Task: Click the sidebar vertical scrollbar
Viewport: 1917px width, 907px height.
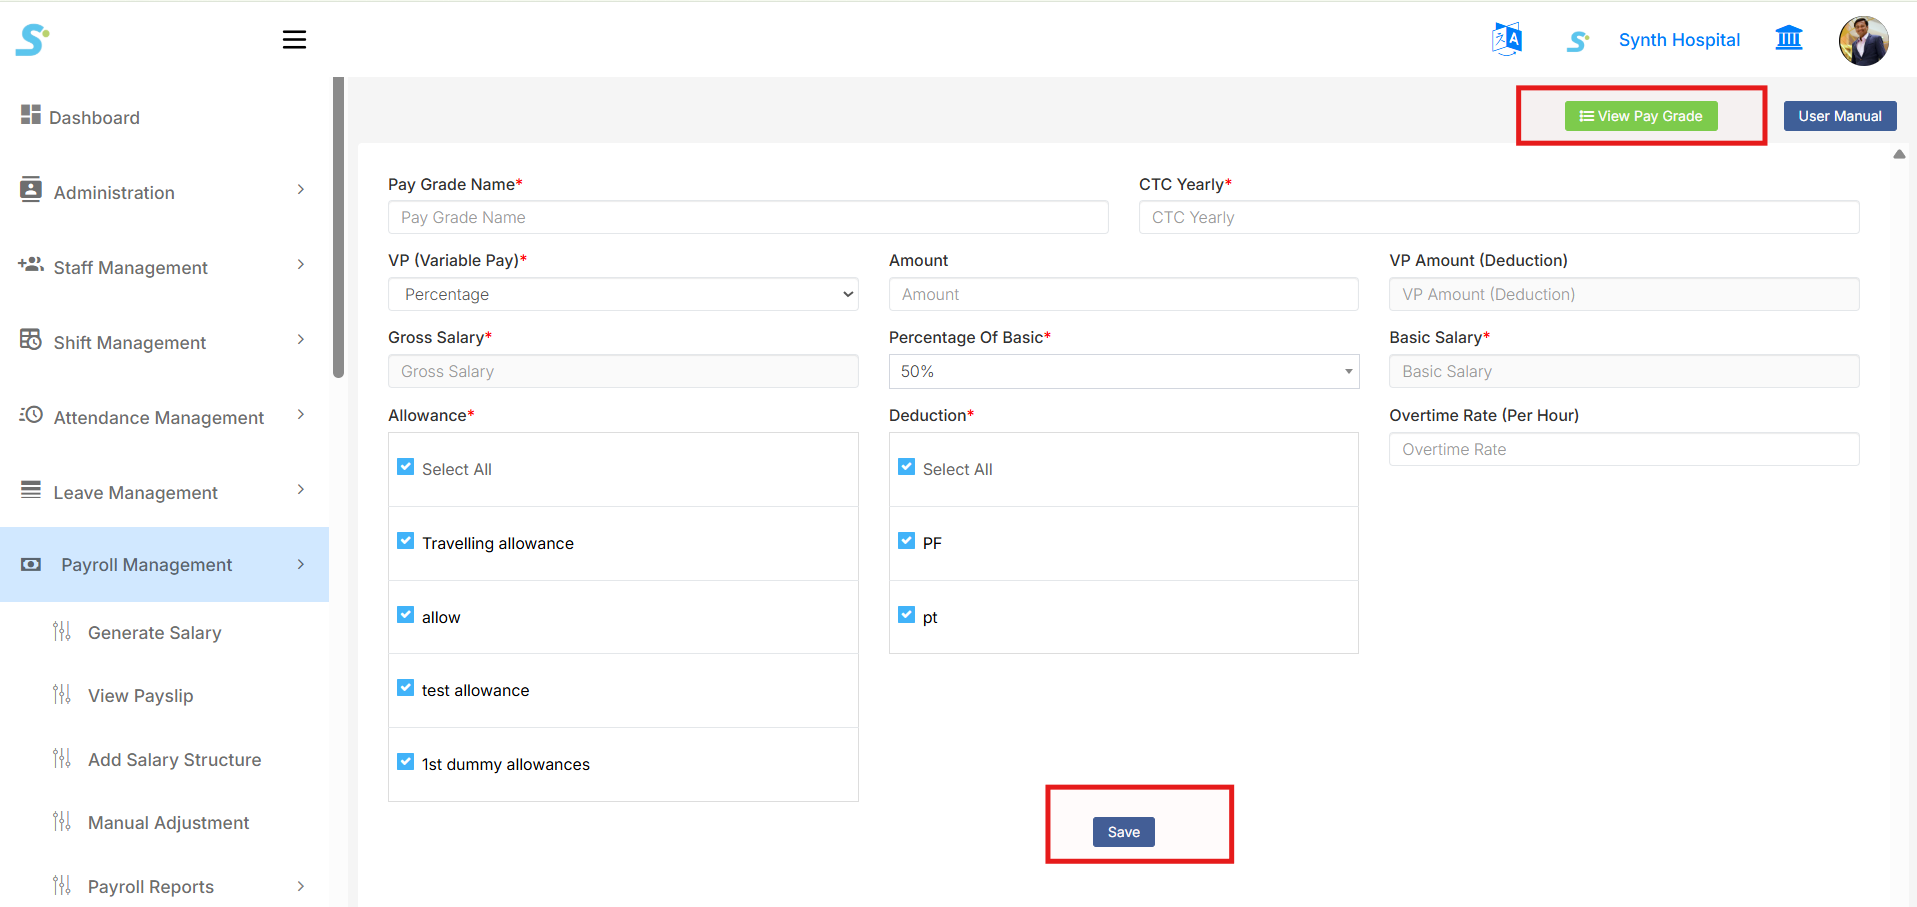Action: (338, 228)
